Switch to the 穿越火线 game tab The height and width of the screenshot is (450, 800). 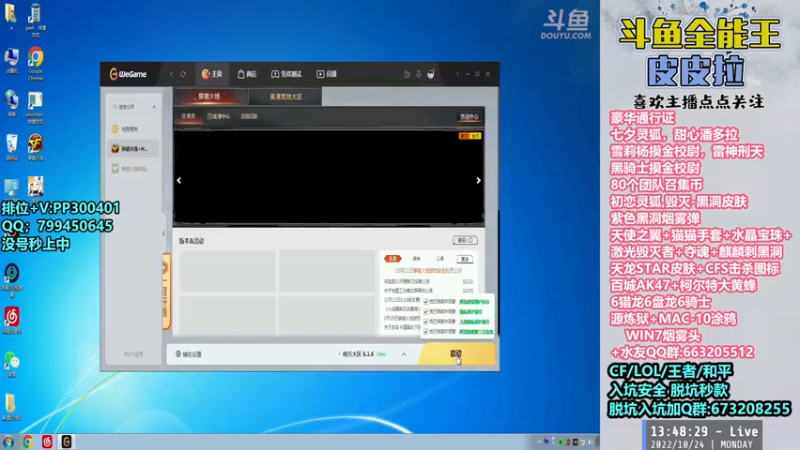tap(209, 96)
